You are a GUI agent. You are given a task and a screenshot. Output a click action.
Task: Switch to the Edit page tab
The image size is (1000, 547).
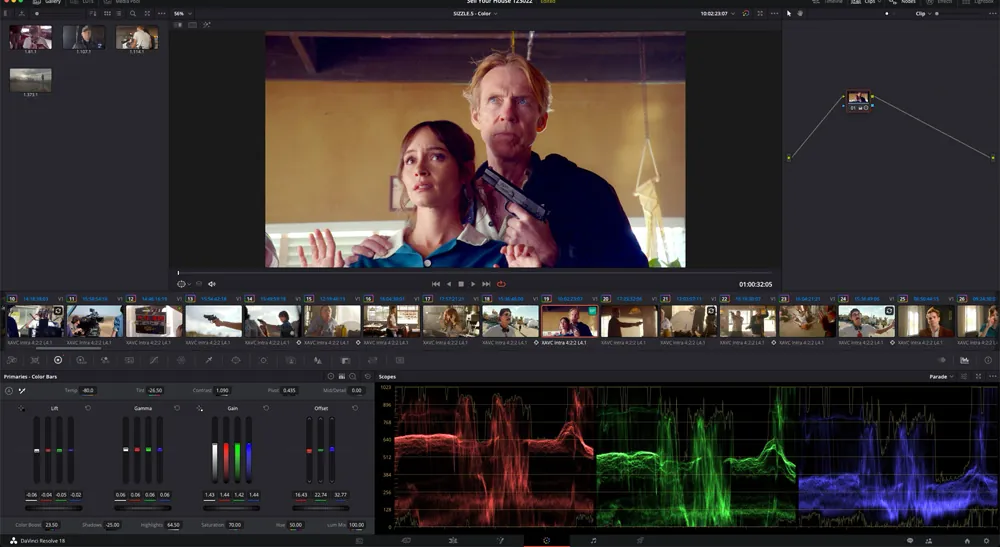tap(453, 541)
